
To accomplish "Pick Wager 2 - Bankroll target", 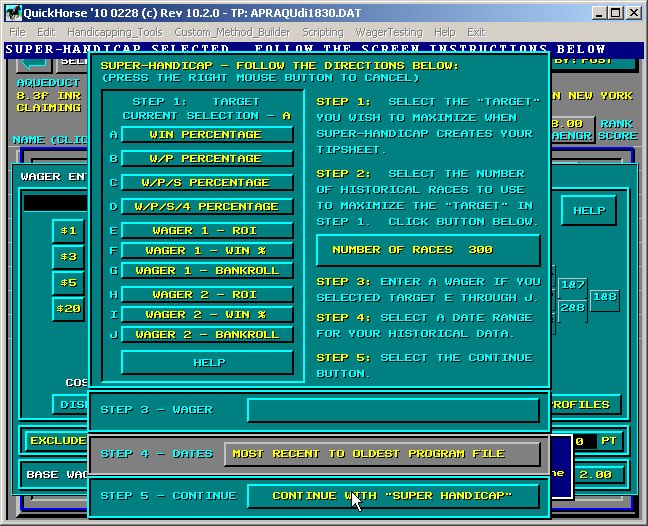I will coord(207,334).
